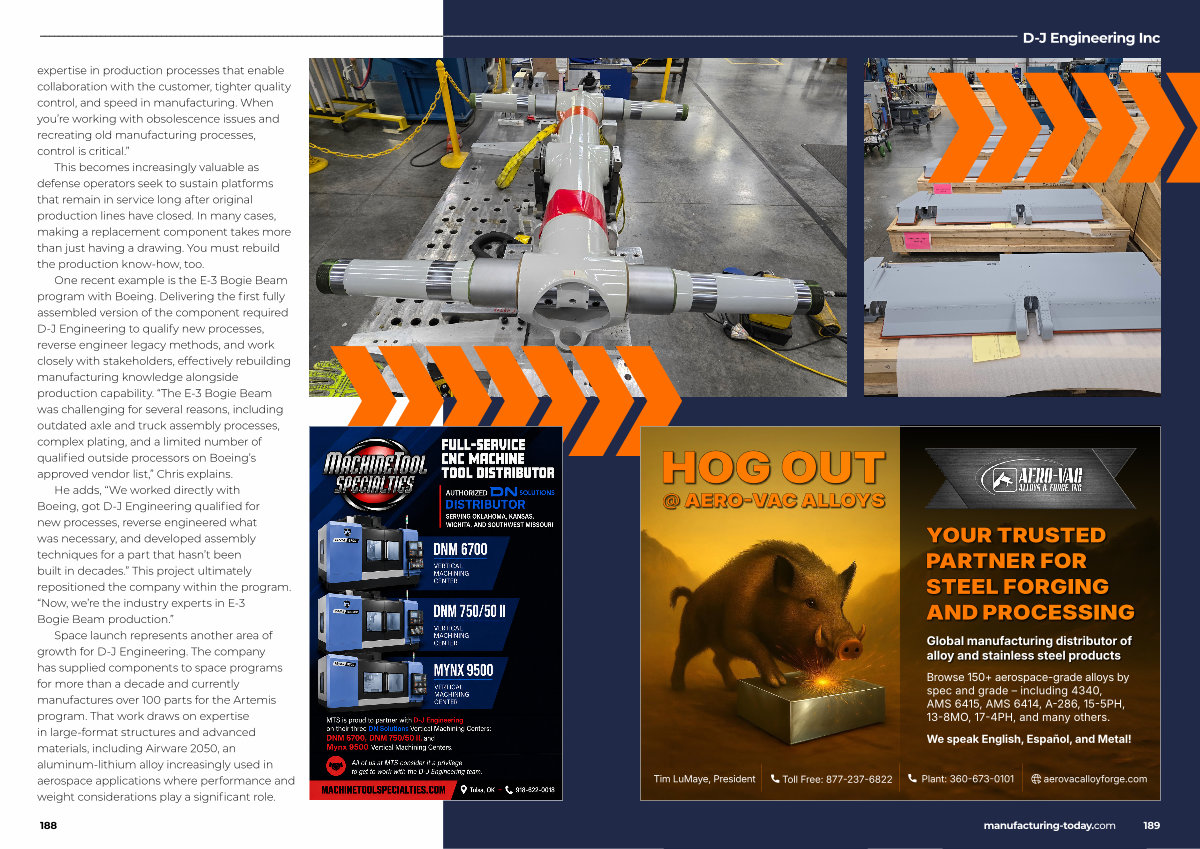
Task: Click the Machine Tool Specialties logo
Action: point(375,474)
